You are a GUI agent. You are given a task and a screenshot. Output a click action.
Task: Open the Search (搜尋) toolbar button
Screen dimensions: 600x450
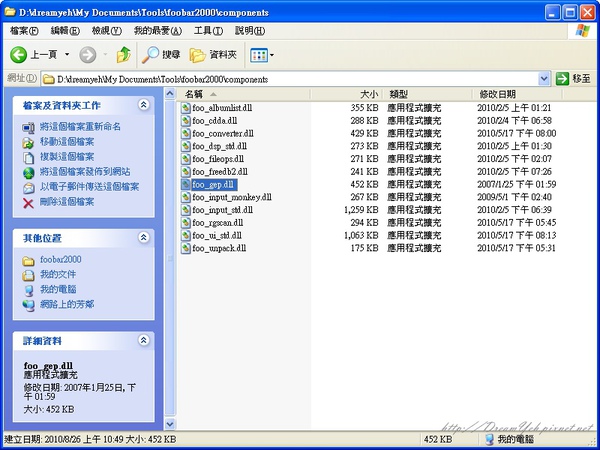click(x=161, y=55)
